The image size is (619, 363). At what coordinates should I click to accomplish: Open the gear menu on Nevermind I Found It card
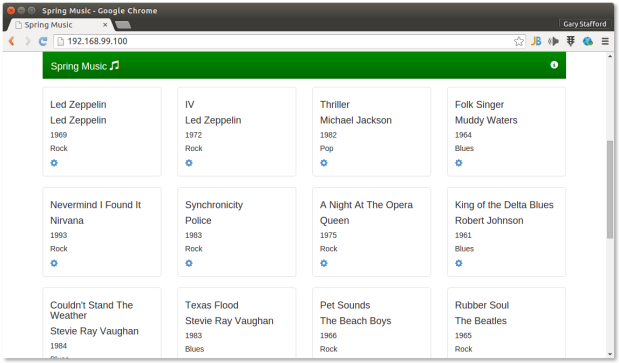point(54,263)
